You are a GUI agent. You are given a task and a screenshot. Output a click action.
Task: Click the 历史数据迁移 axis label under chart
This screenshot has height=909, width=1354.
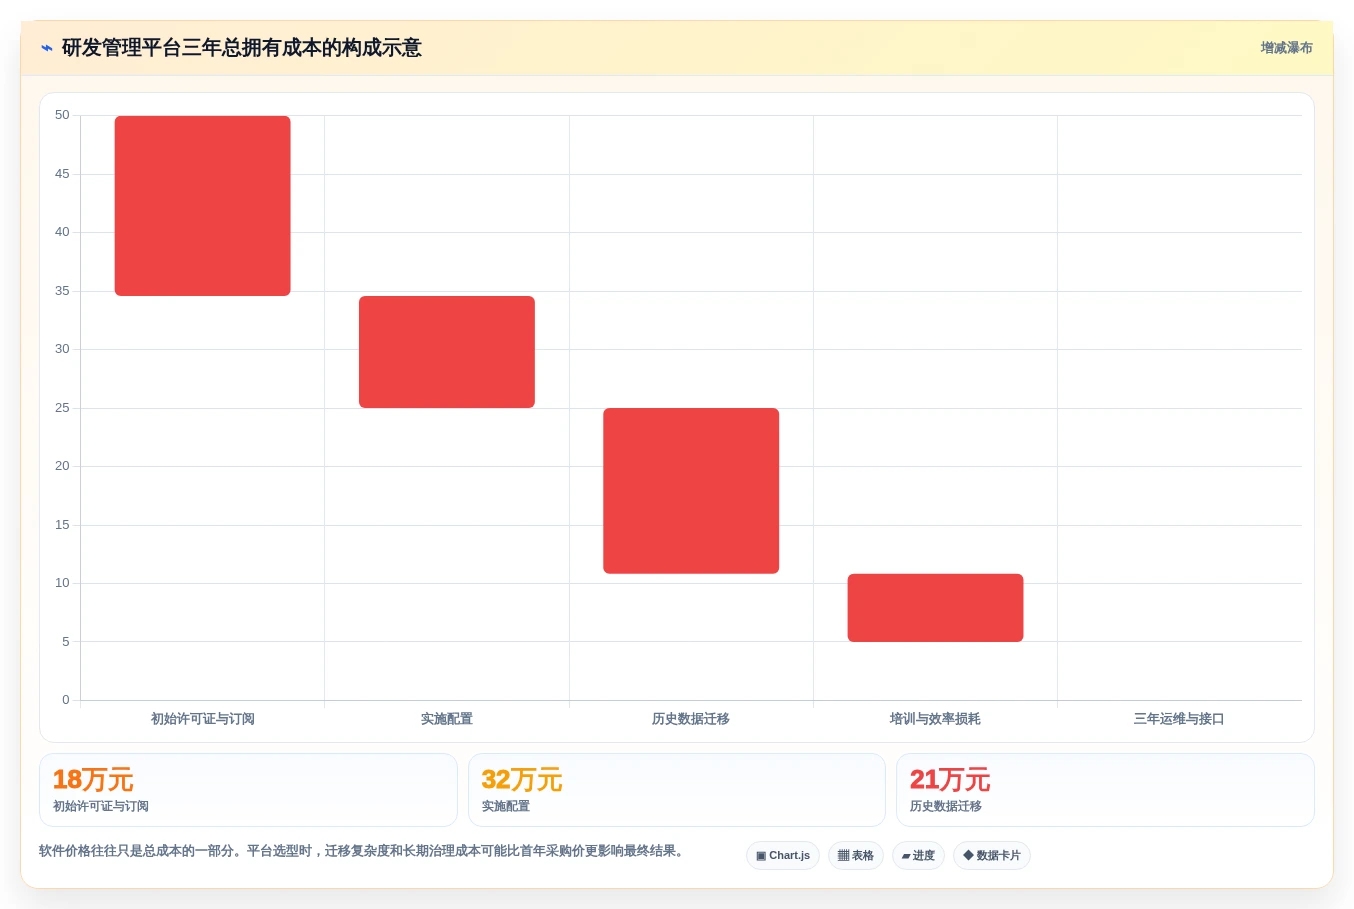pos(691,719)
